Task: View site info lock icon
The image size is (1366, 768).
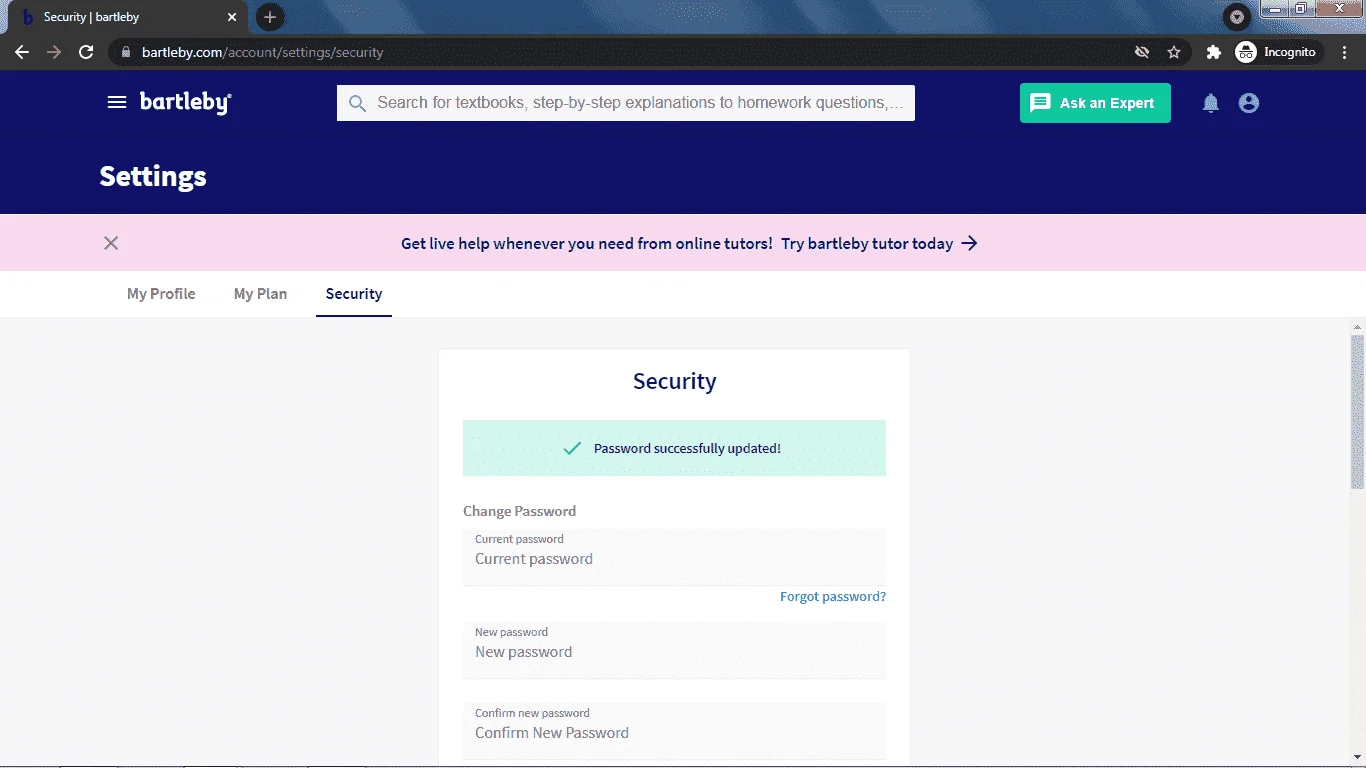Action: pyautogui.click(x=126, y=52)
